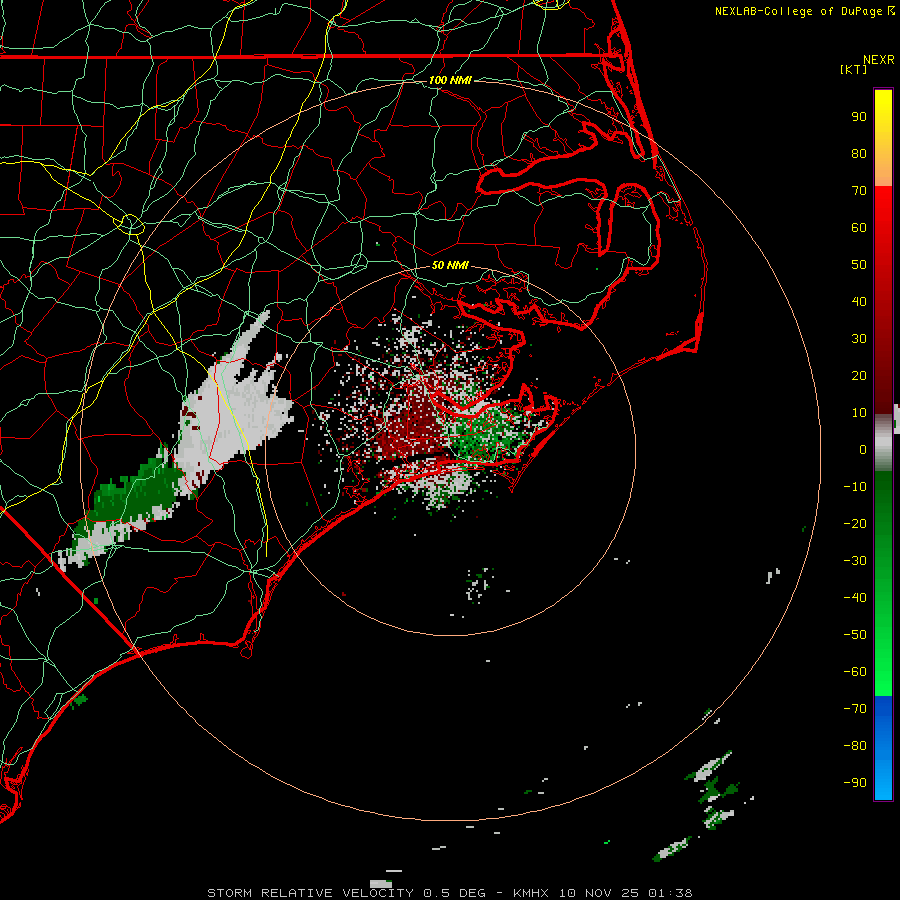Screen dimensions: 900x900
Task: Click the -70 value on velocity scale
Action: (855, 709)
